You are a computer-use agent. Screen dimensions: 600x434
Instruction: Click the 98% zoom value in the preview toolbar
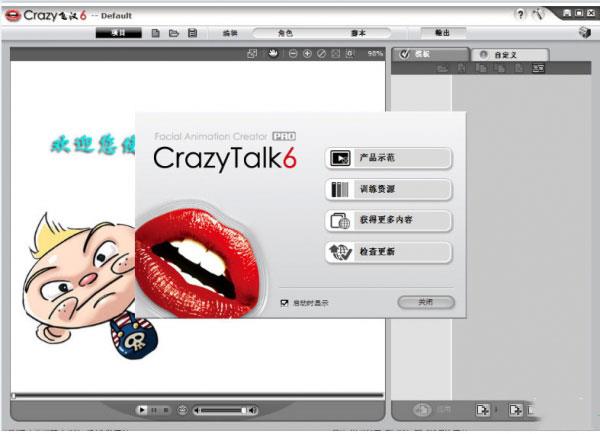tap(375, 54)
